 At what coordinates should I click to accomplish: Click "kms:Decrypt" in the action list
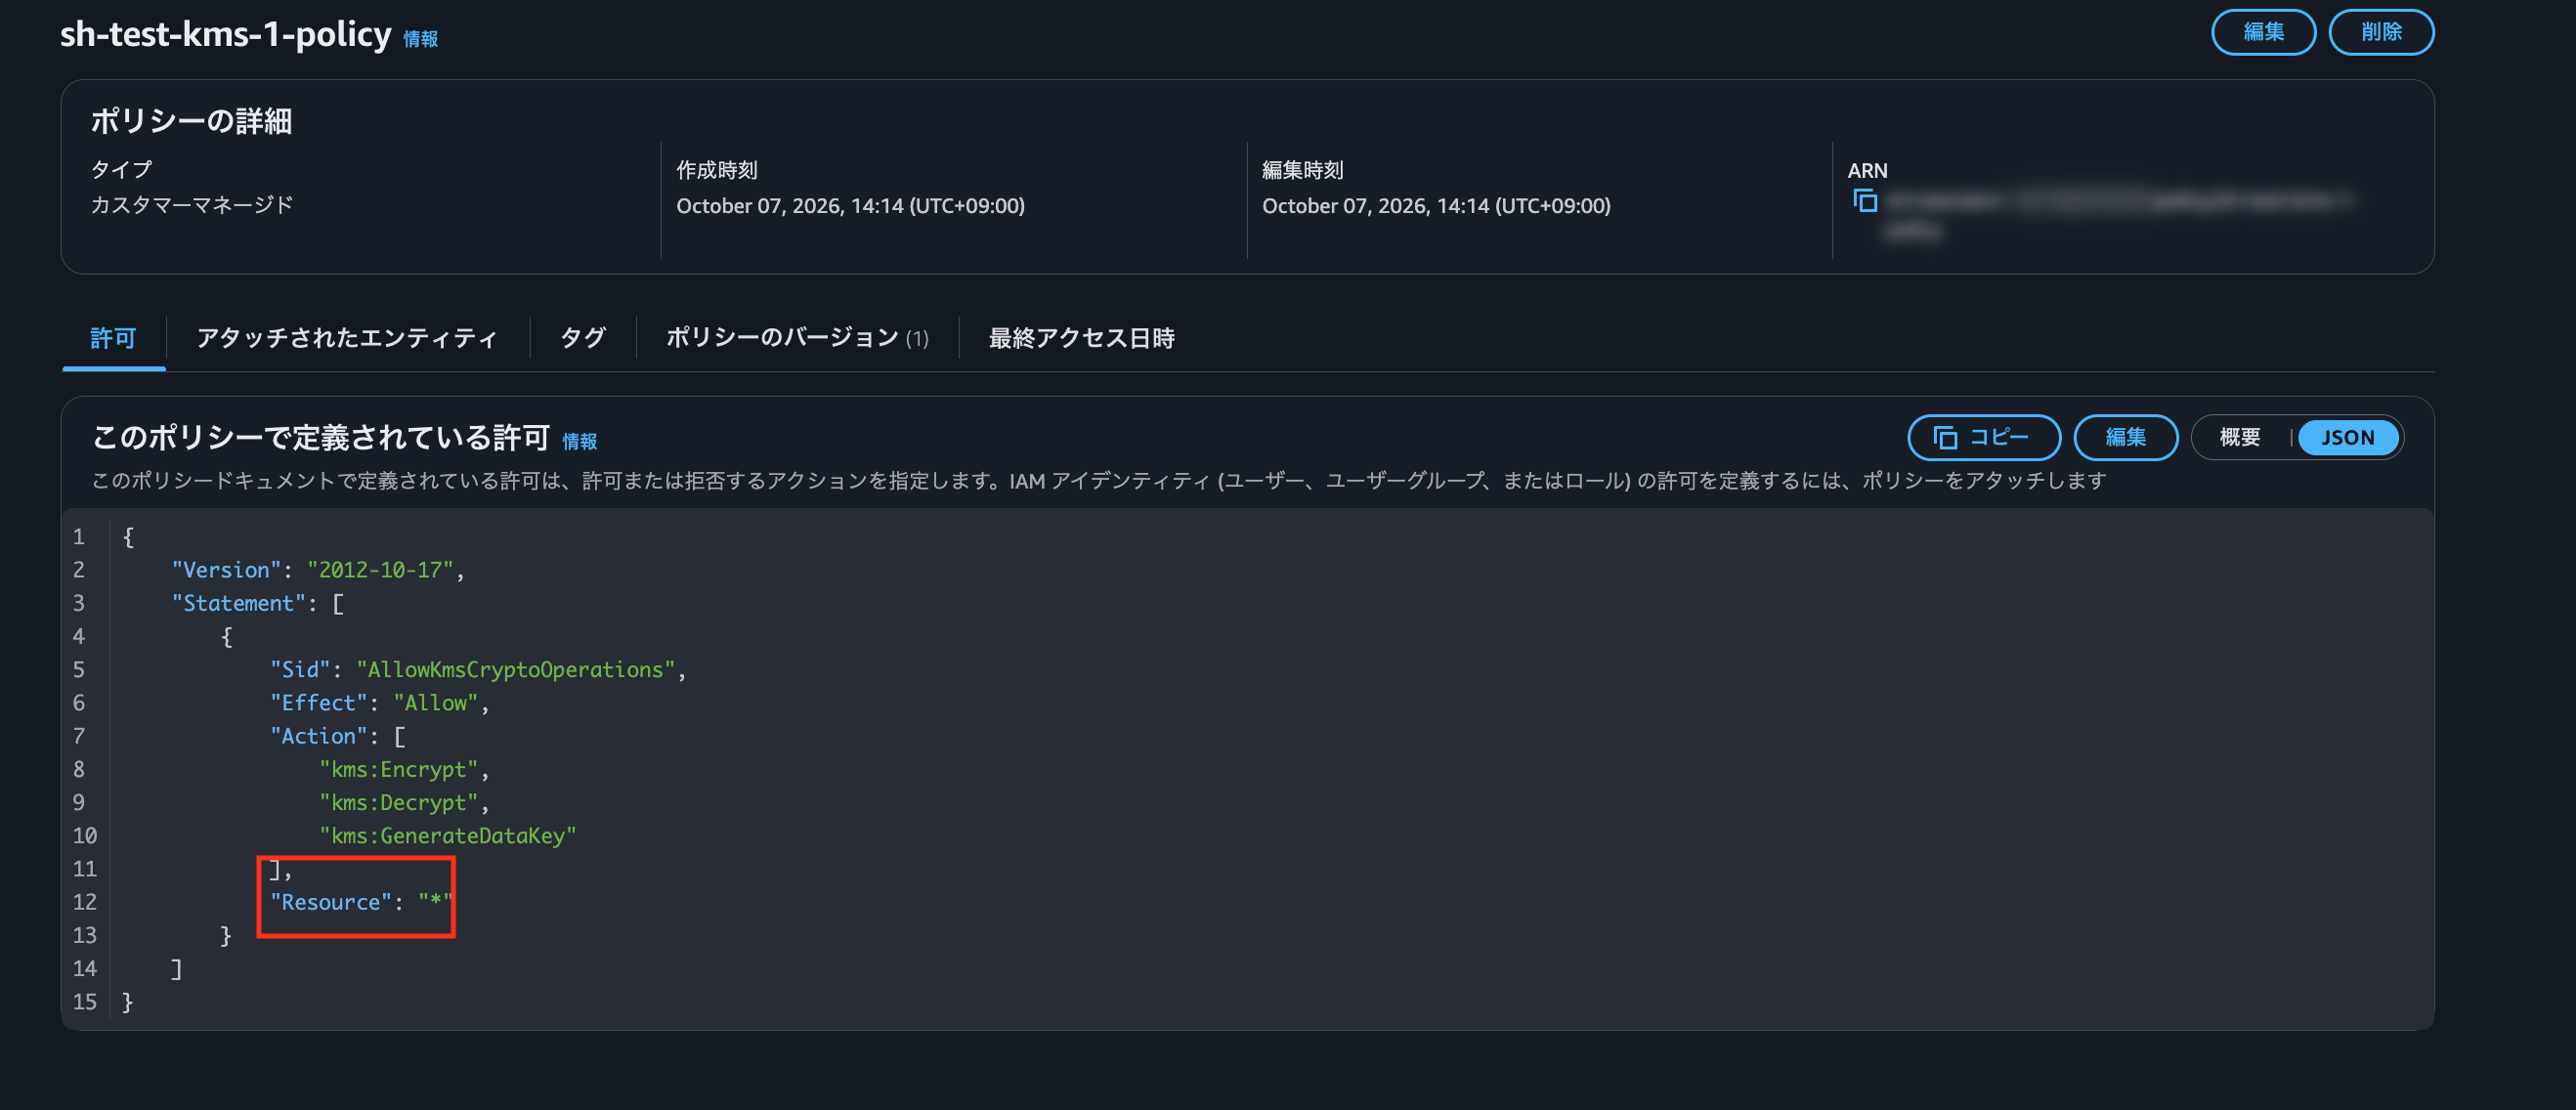click(399, 802)
